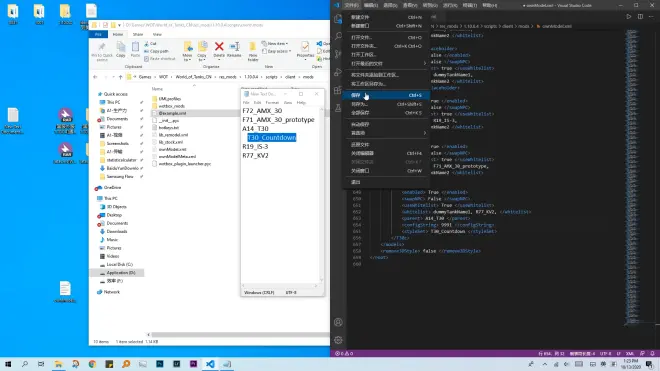Viewport: 660px width, 371px height.
Task: Click the taskbar Search magnifier icon
Action: 24,364
